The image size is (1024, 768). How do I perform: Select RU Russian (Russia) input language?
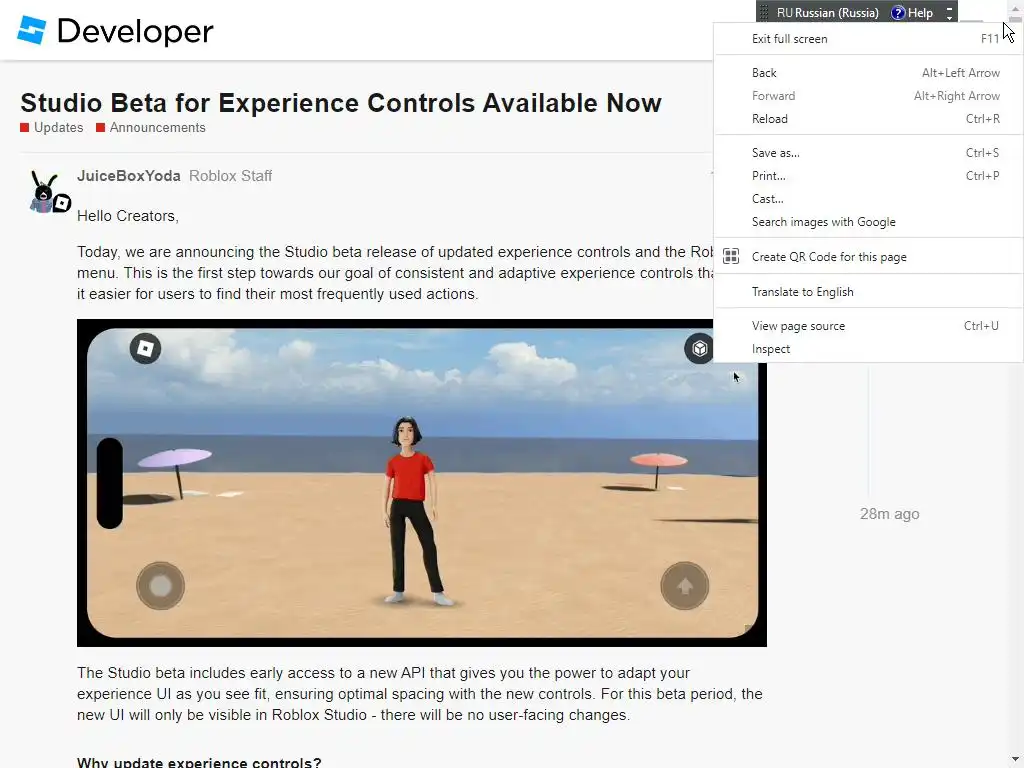tap(827, 13)
